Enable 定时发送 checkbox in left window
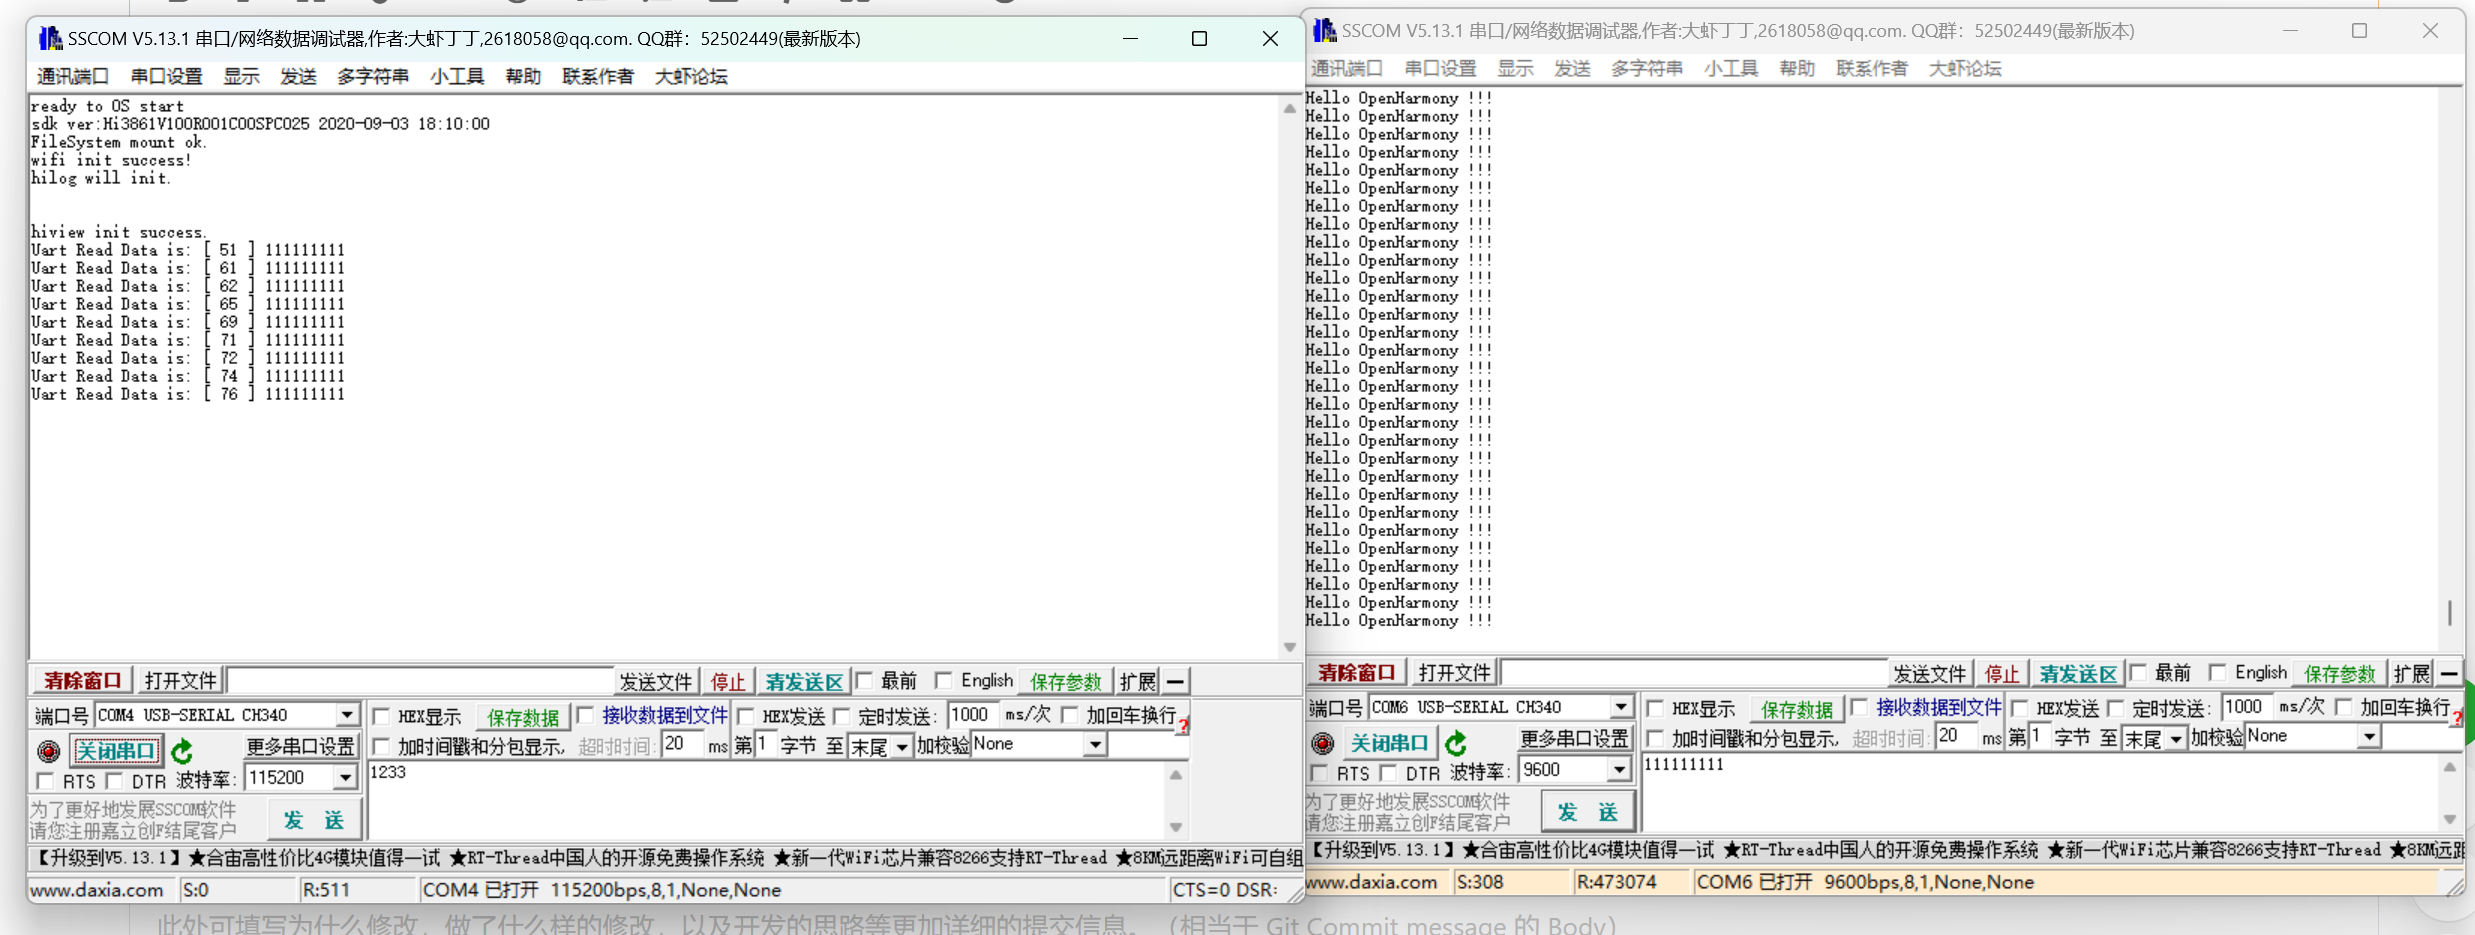The width and height of the screenshot is (2475, 935). coord(842,716)
